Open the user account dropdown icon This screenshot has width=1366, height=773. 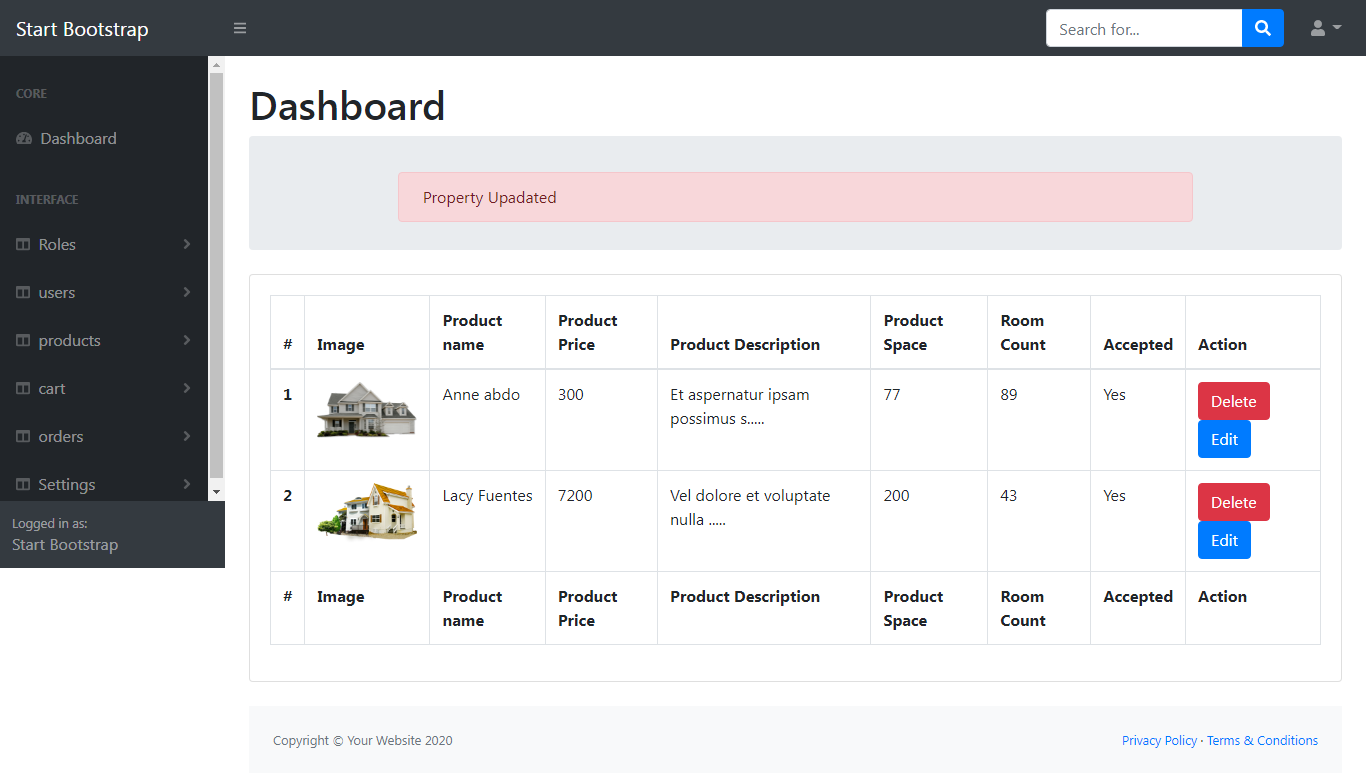pos(1325,28)
